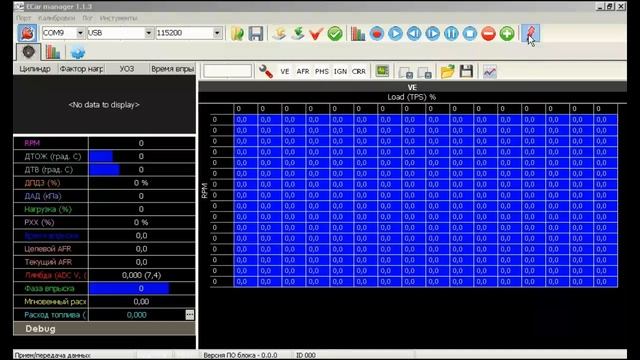Open the Порт menu
Image resolution: width=640 pixels, height=360 pixels.
click(24, 18)
